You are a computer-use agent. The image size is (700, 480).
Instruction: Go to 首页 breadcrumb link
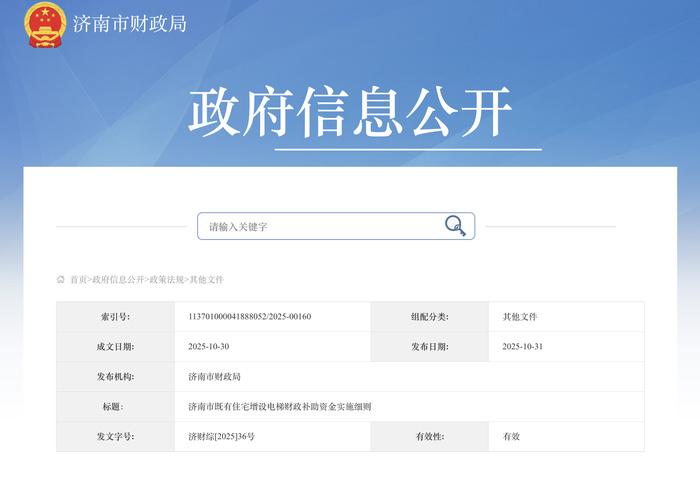pos(78,280)
